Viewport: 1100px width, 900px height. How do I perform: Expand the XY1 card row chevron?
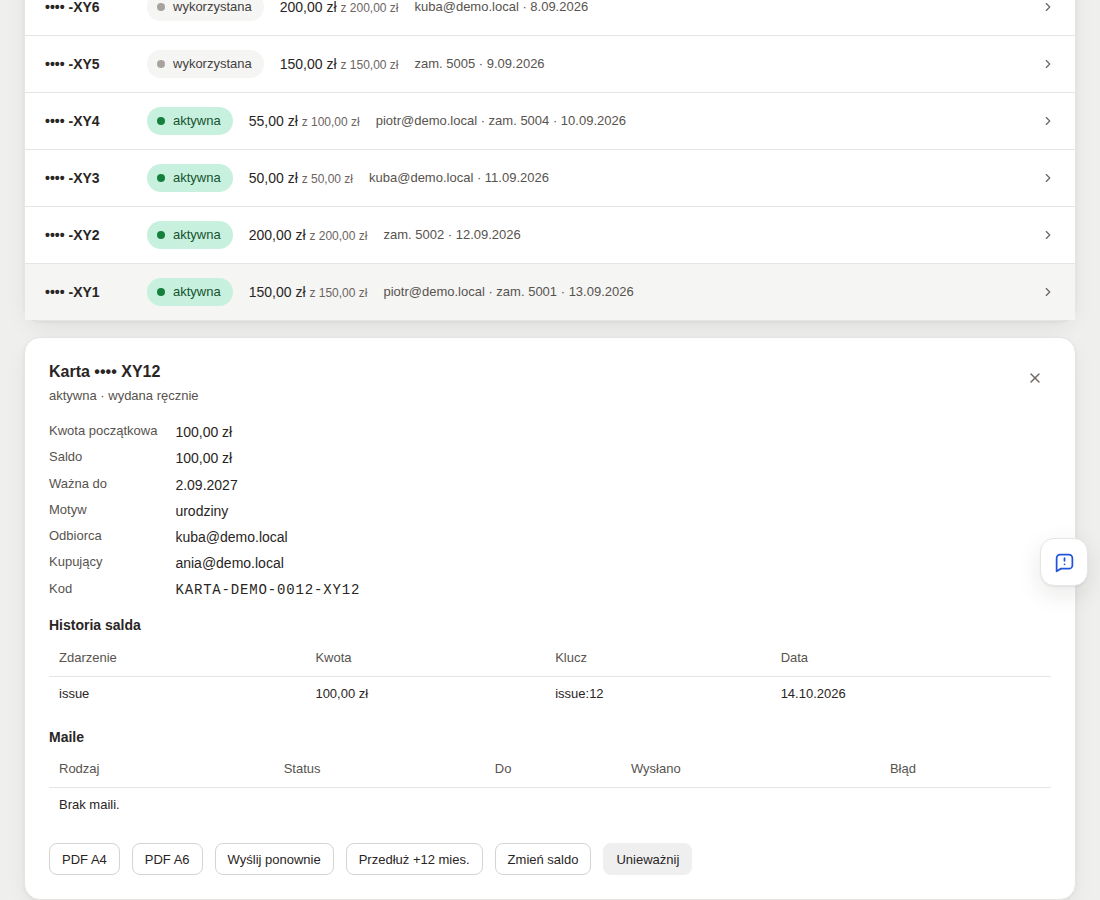click(1047, 292)
